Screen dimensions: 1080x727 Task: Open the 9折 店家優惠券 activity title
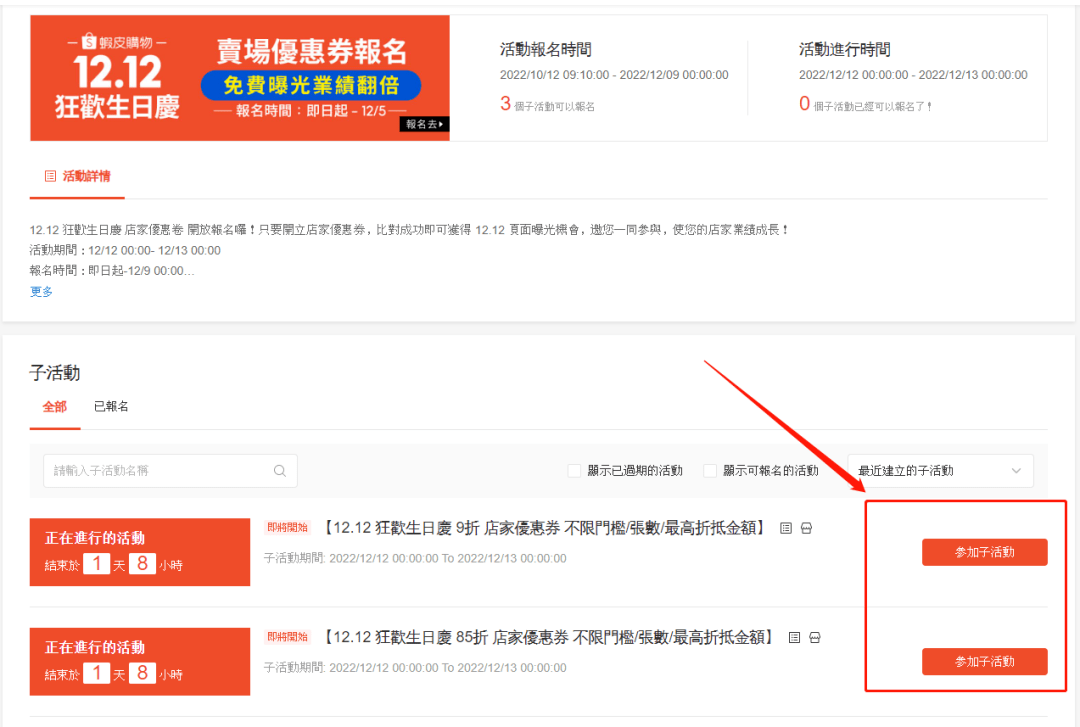(545, 528)
